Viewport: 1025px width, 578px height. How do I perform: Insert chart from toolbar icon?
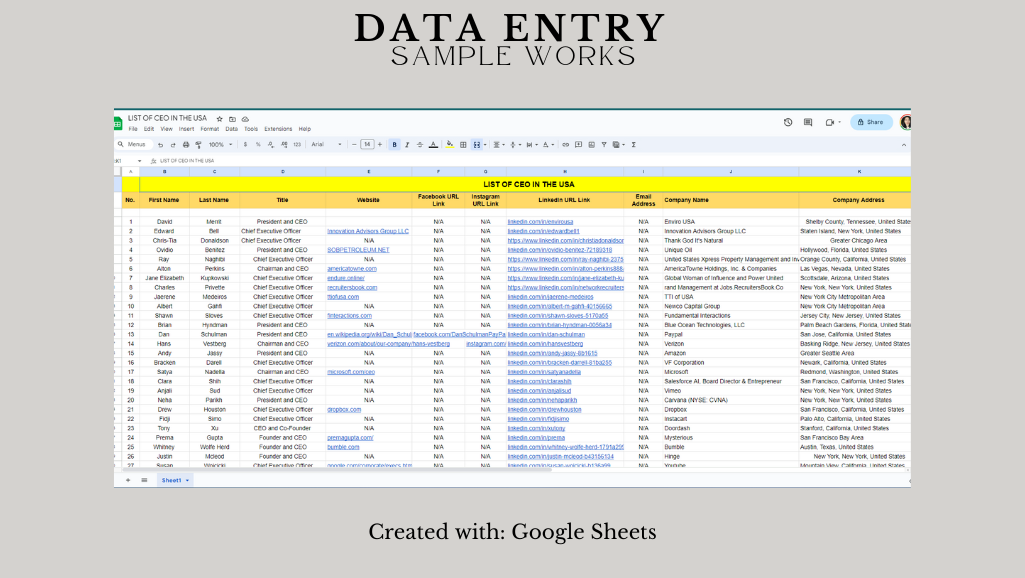click(591, 144)
